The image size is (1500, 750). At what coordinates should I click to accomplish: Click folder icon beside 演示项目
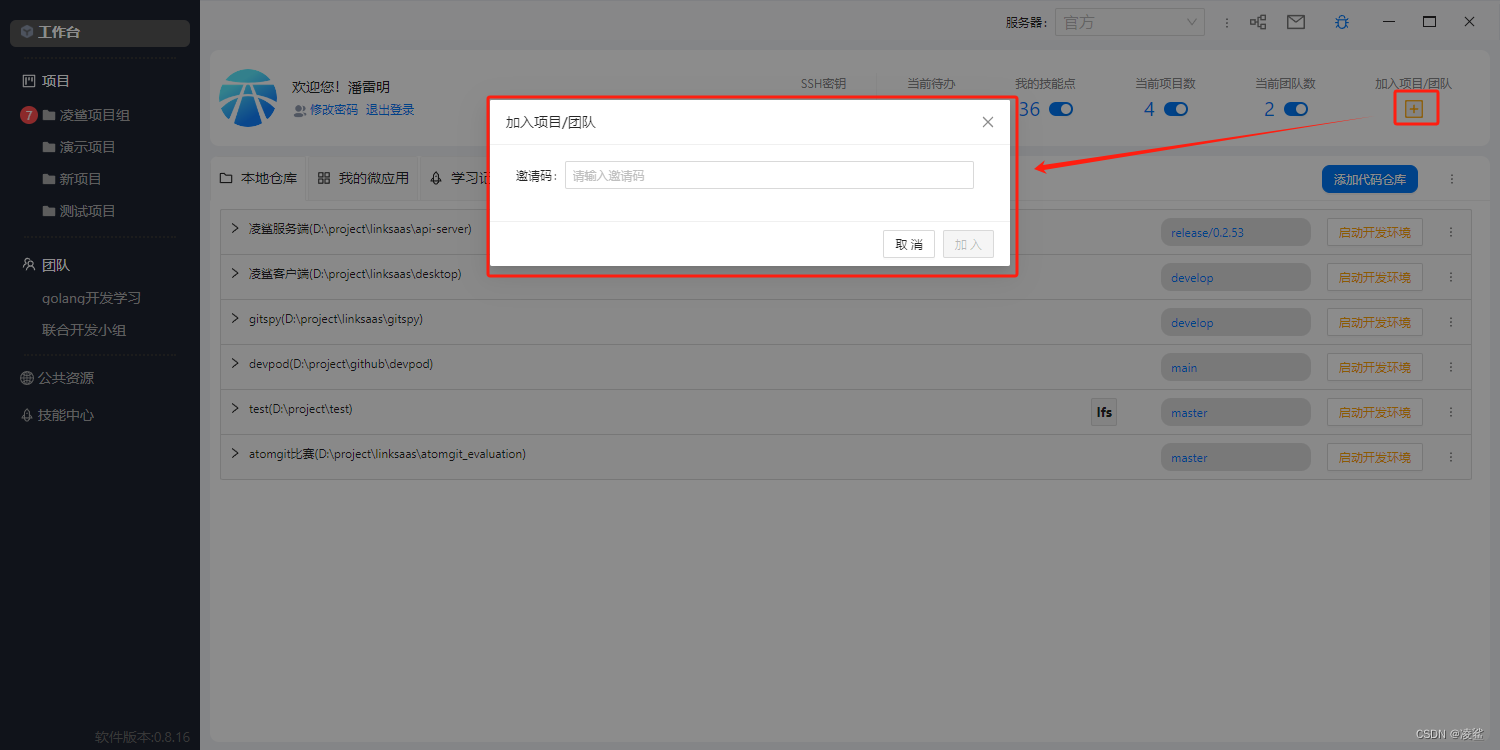pos(49,147)
